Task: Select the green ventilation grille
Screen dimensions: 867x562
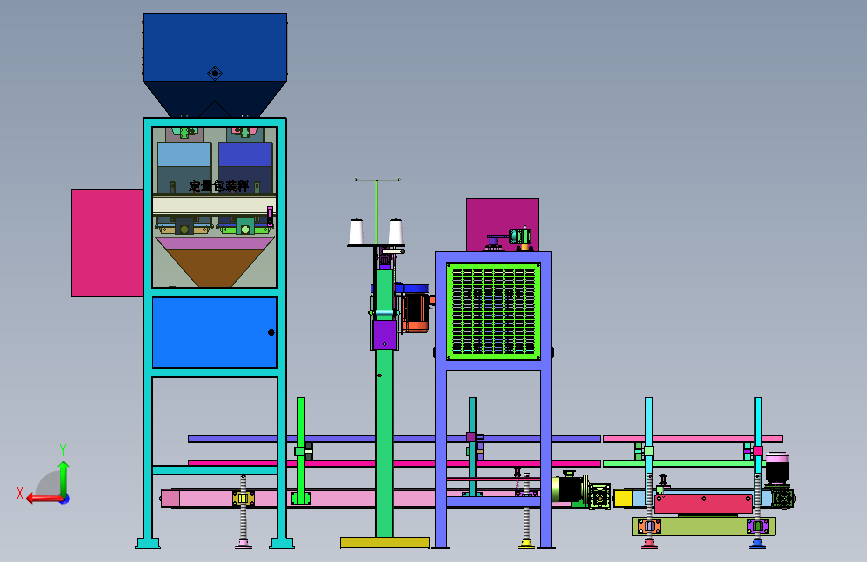Action: click(493, 311)
